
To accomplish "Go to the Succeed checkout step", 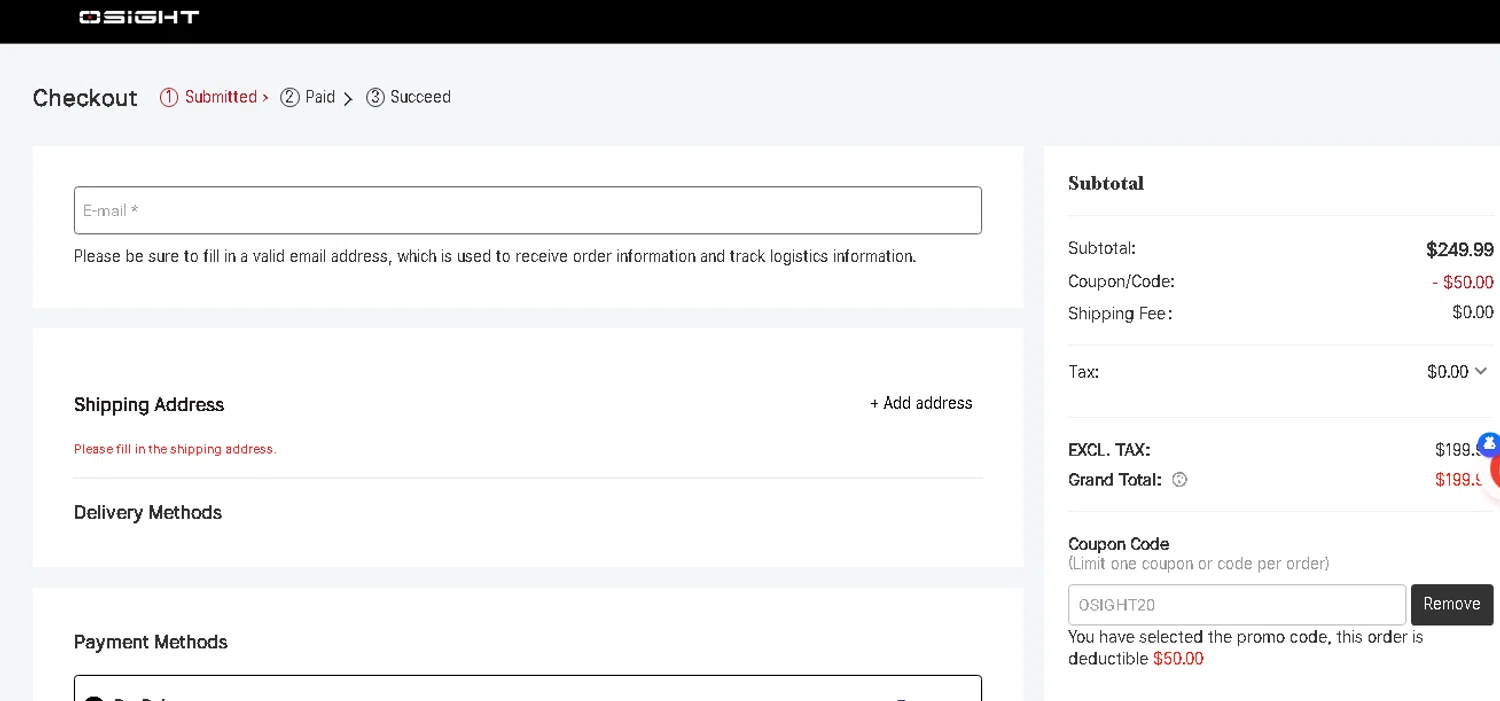I will (x=408, y=97).
